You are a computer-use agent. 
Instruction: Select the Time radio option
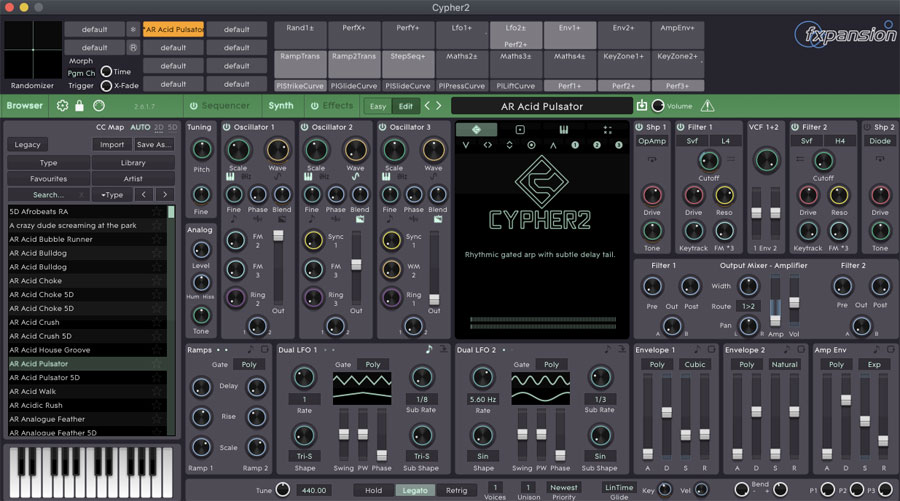tap(106, 72)
